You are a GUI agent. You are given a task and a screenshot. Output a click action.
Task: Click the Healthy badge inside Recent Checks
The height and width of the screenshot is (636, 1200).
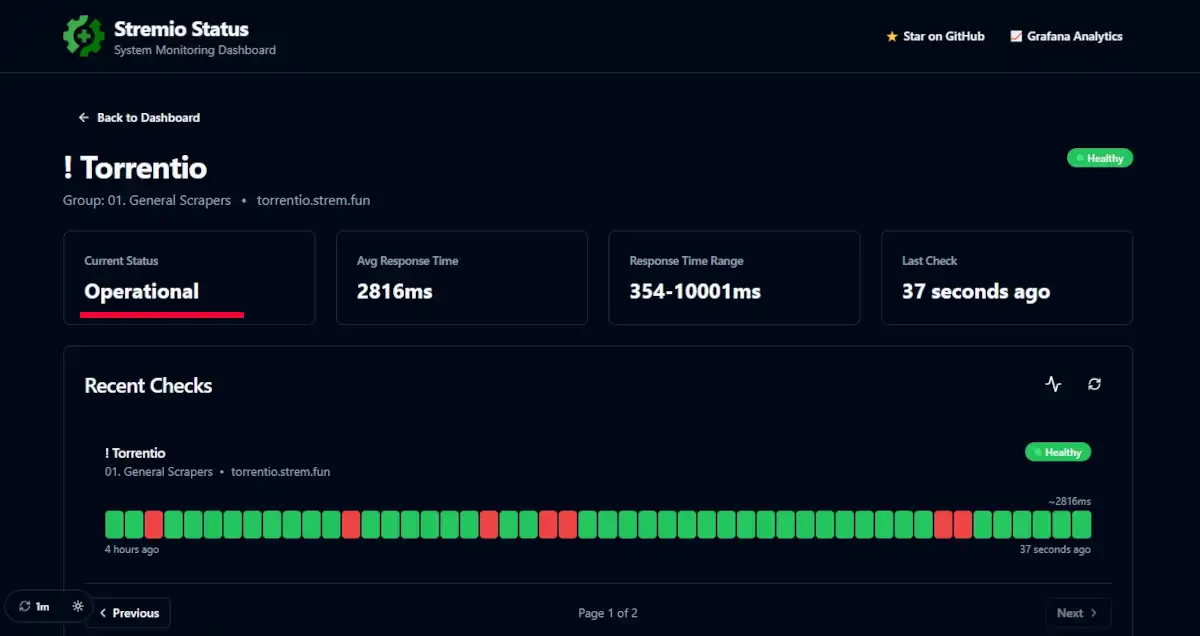click(1058, 452)
